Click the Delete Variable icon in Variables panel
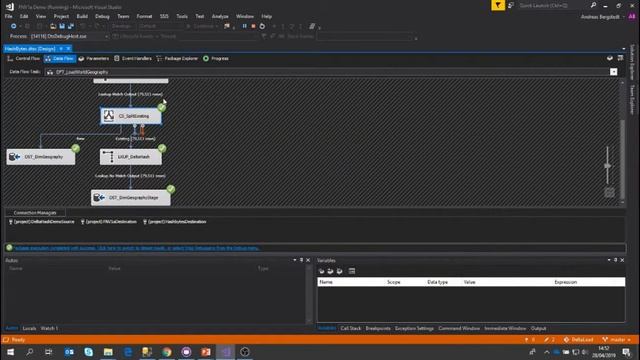 pyautogui.click(x=339, y=271)
